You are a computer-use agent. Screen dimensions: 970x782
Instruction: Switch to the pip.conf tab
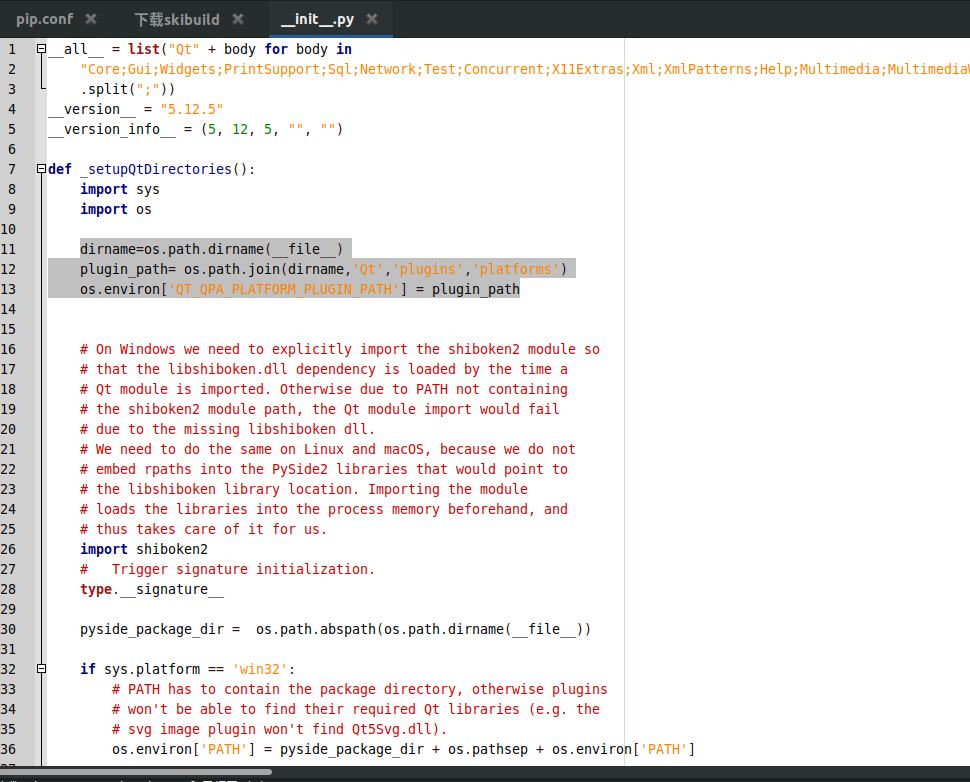click(45, 19)
